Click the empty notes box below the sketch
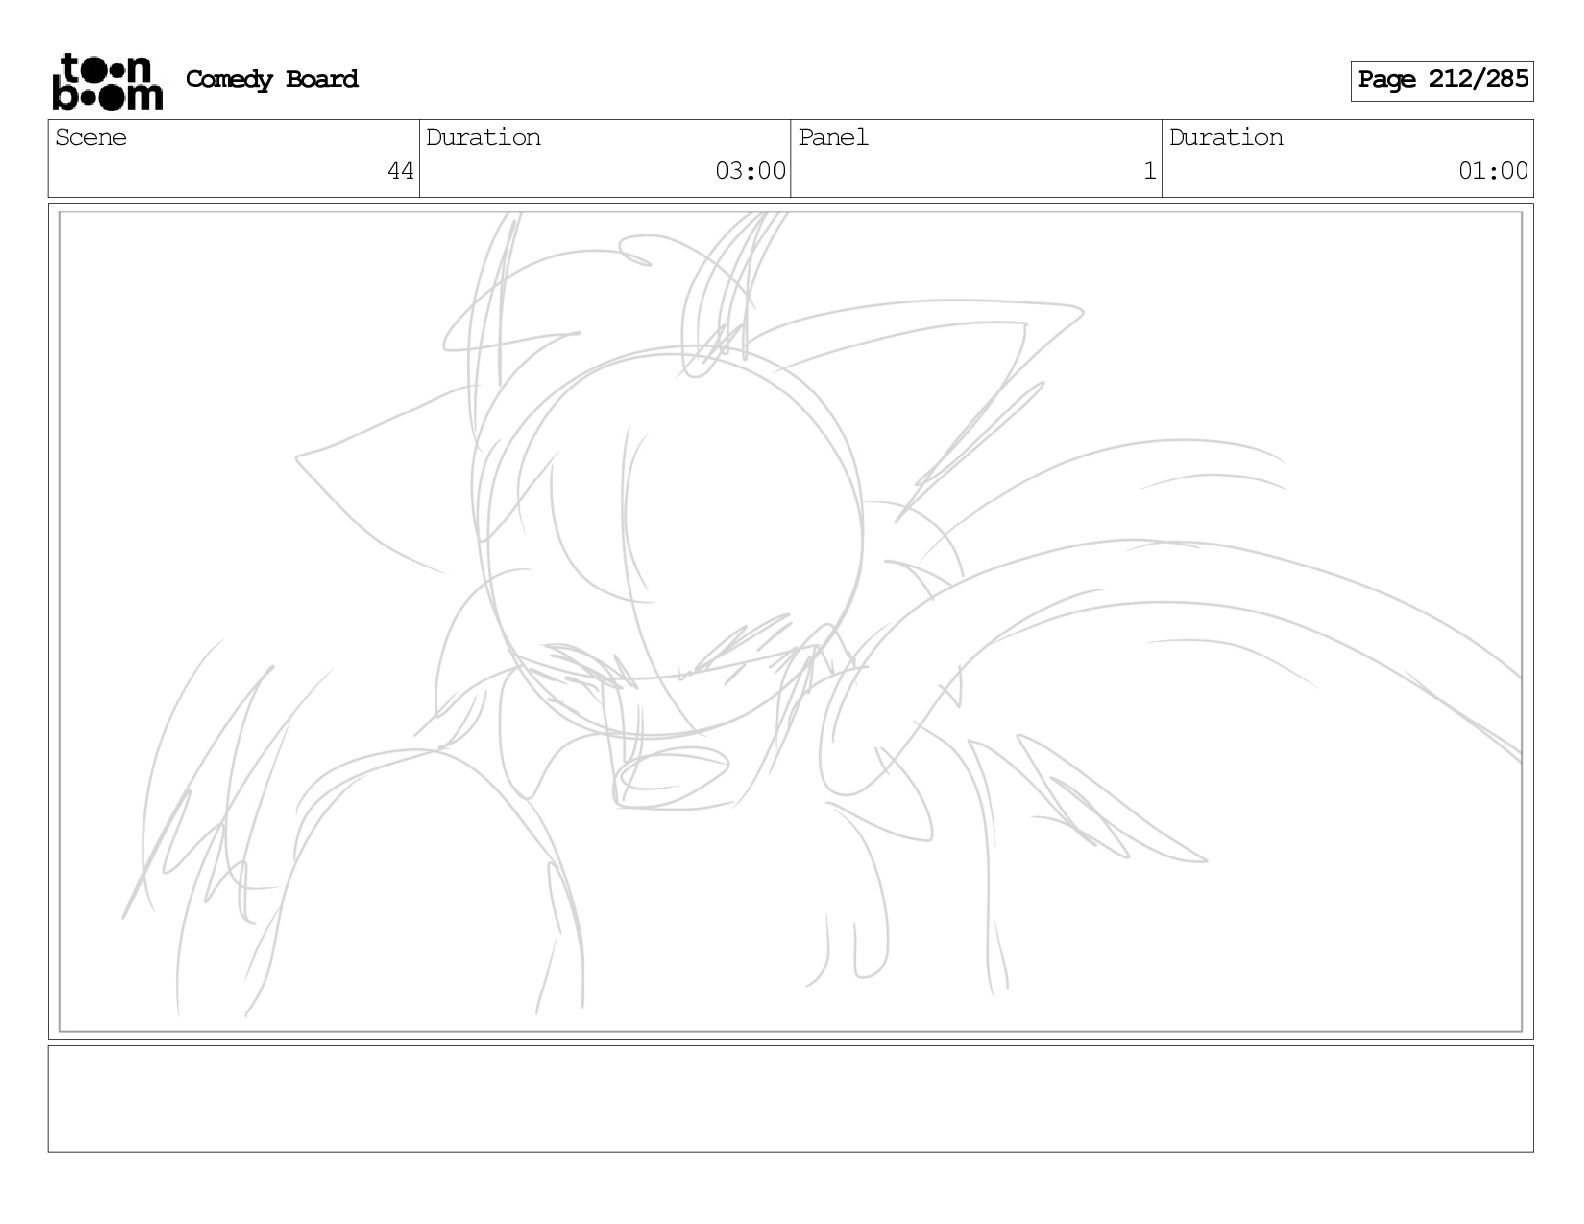 [791, 1099]
